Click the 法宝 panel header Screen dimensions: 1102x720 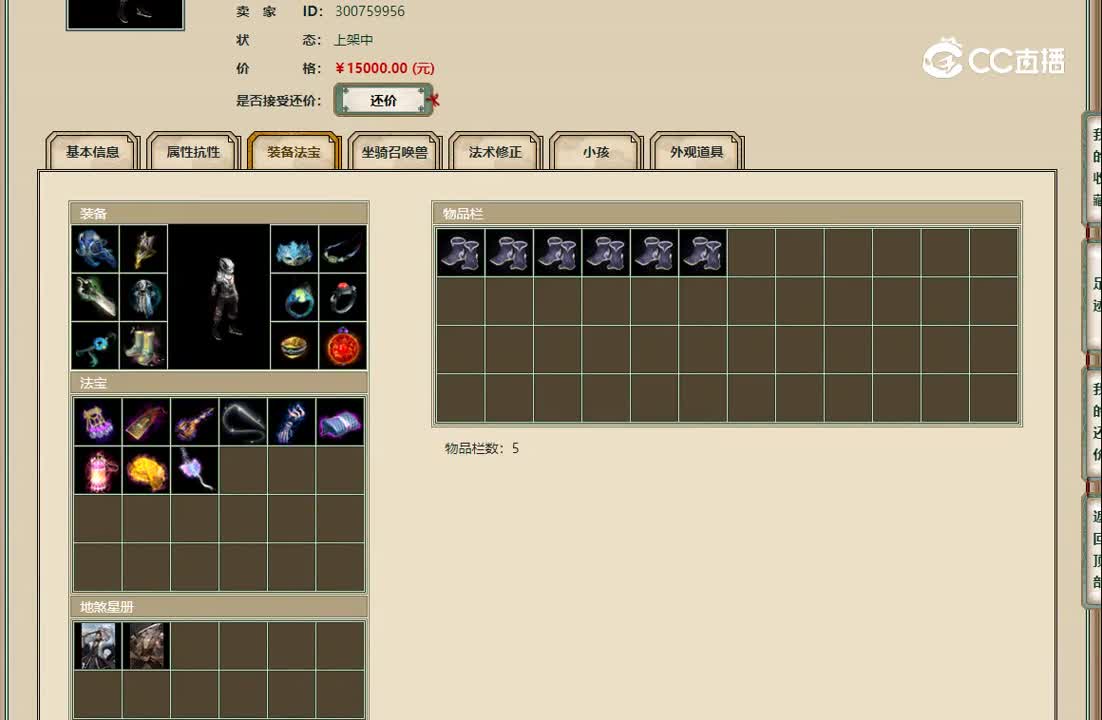click(x=219, y=383)
